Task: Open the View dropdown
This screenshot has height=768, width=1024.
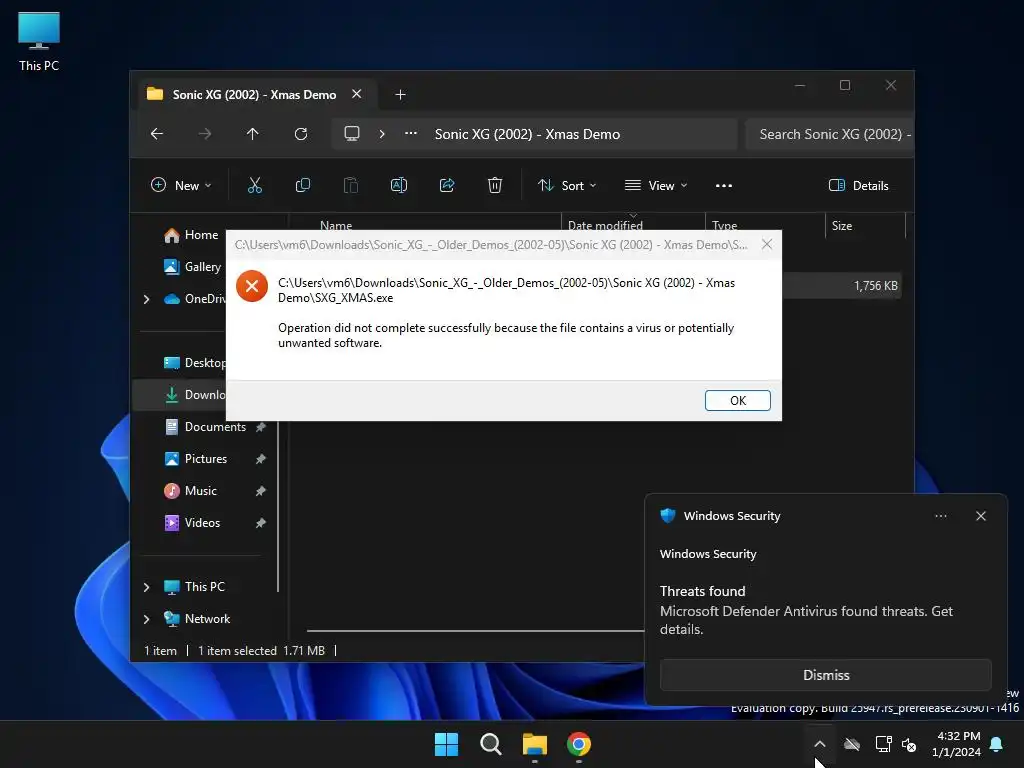Action: (x=656, y=185)
